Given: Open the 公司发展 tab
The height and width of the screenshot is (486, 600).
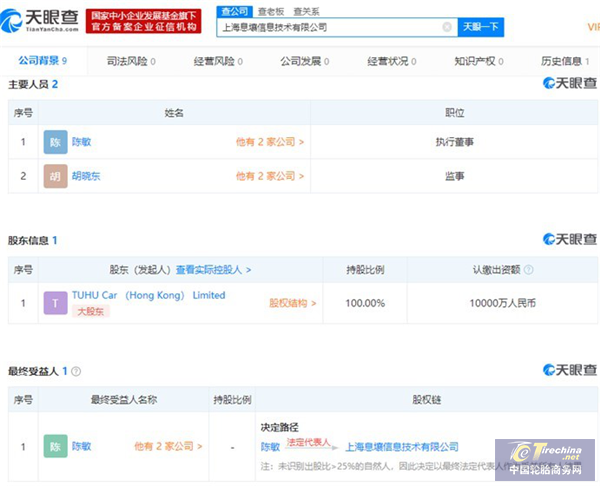Looking at the screenshot, I should point(305,61).
